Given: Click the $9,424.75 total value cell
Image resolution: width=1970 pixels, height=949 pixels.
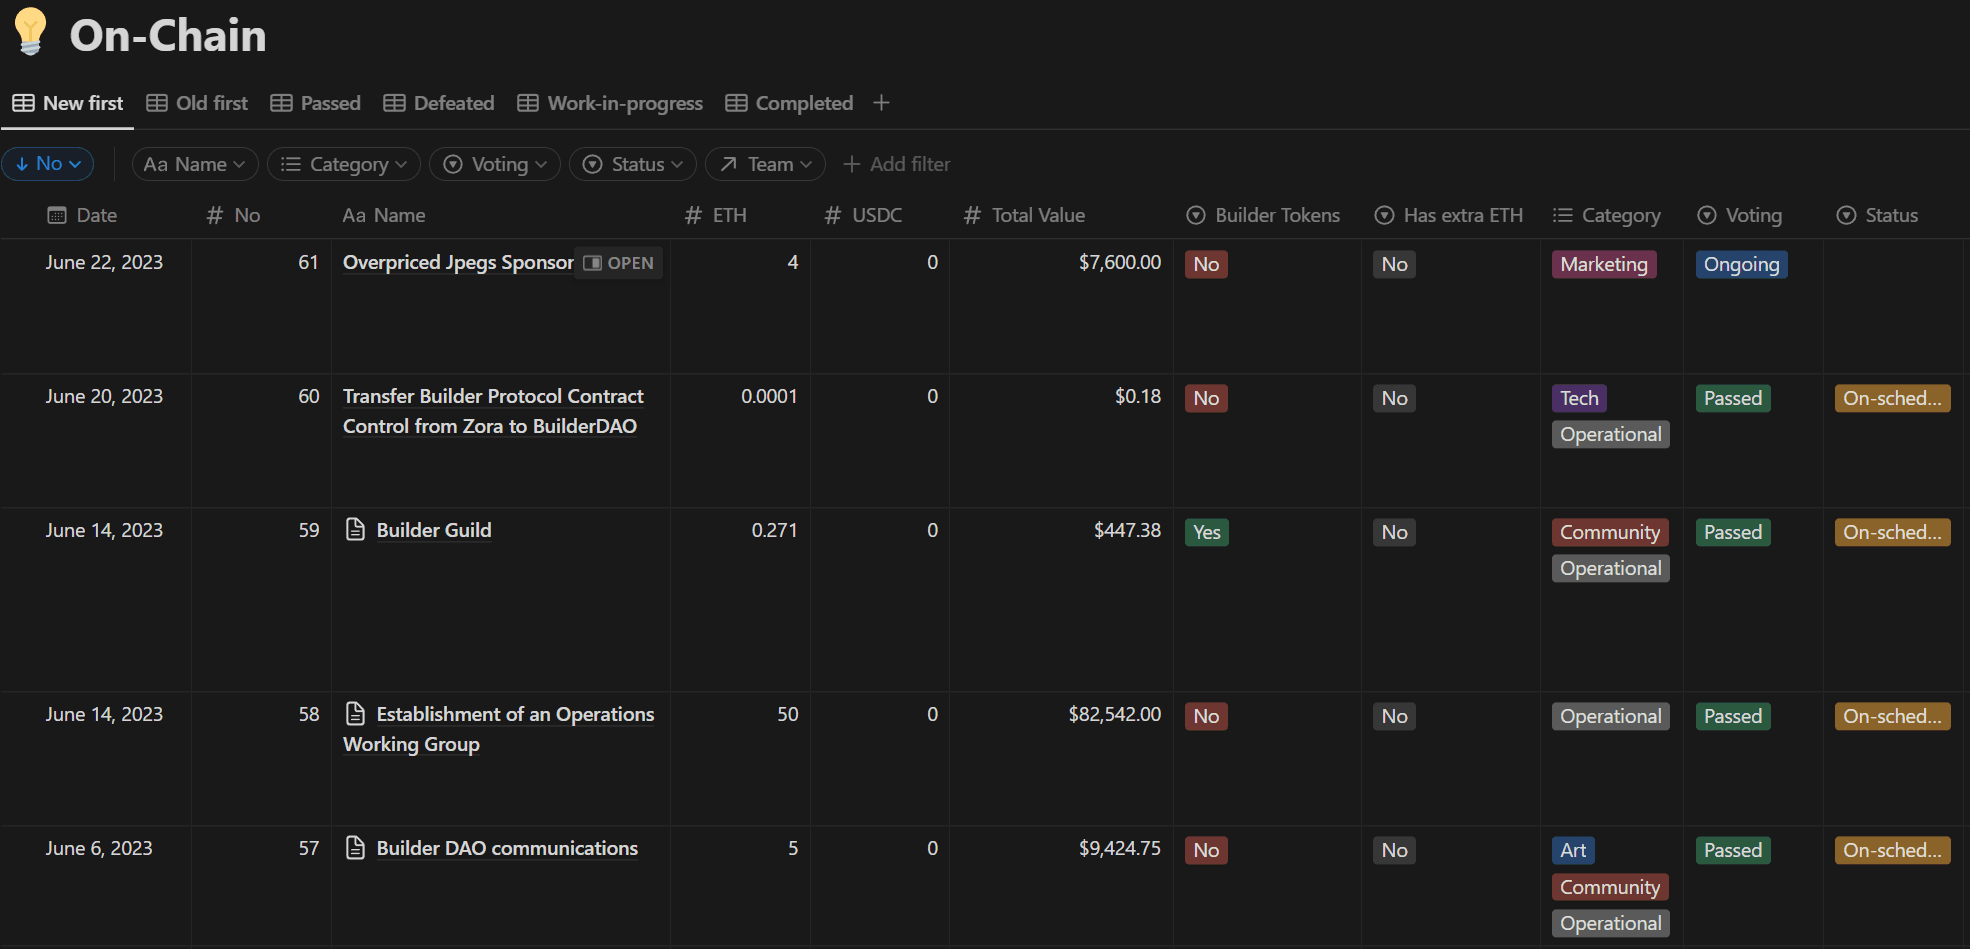Looking at the screenshot, I should (1120, 848).
